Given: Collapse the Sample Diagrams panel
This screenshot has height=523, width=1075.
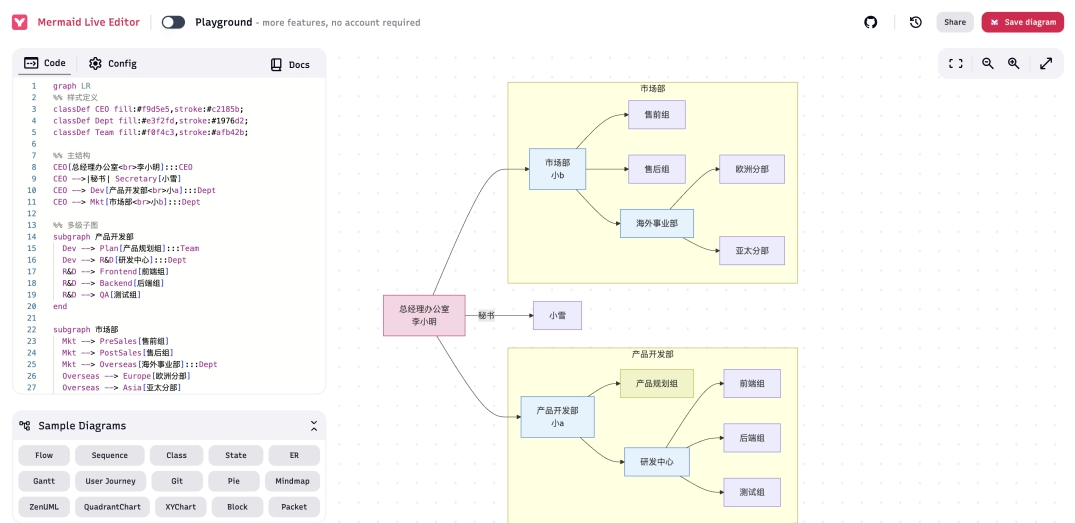Looking at the screenshot, I should pos(314,426).
